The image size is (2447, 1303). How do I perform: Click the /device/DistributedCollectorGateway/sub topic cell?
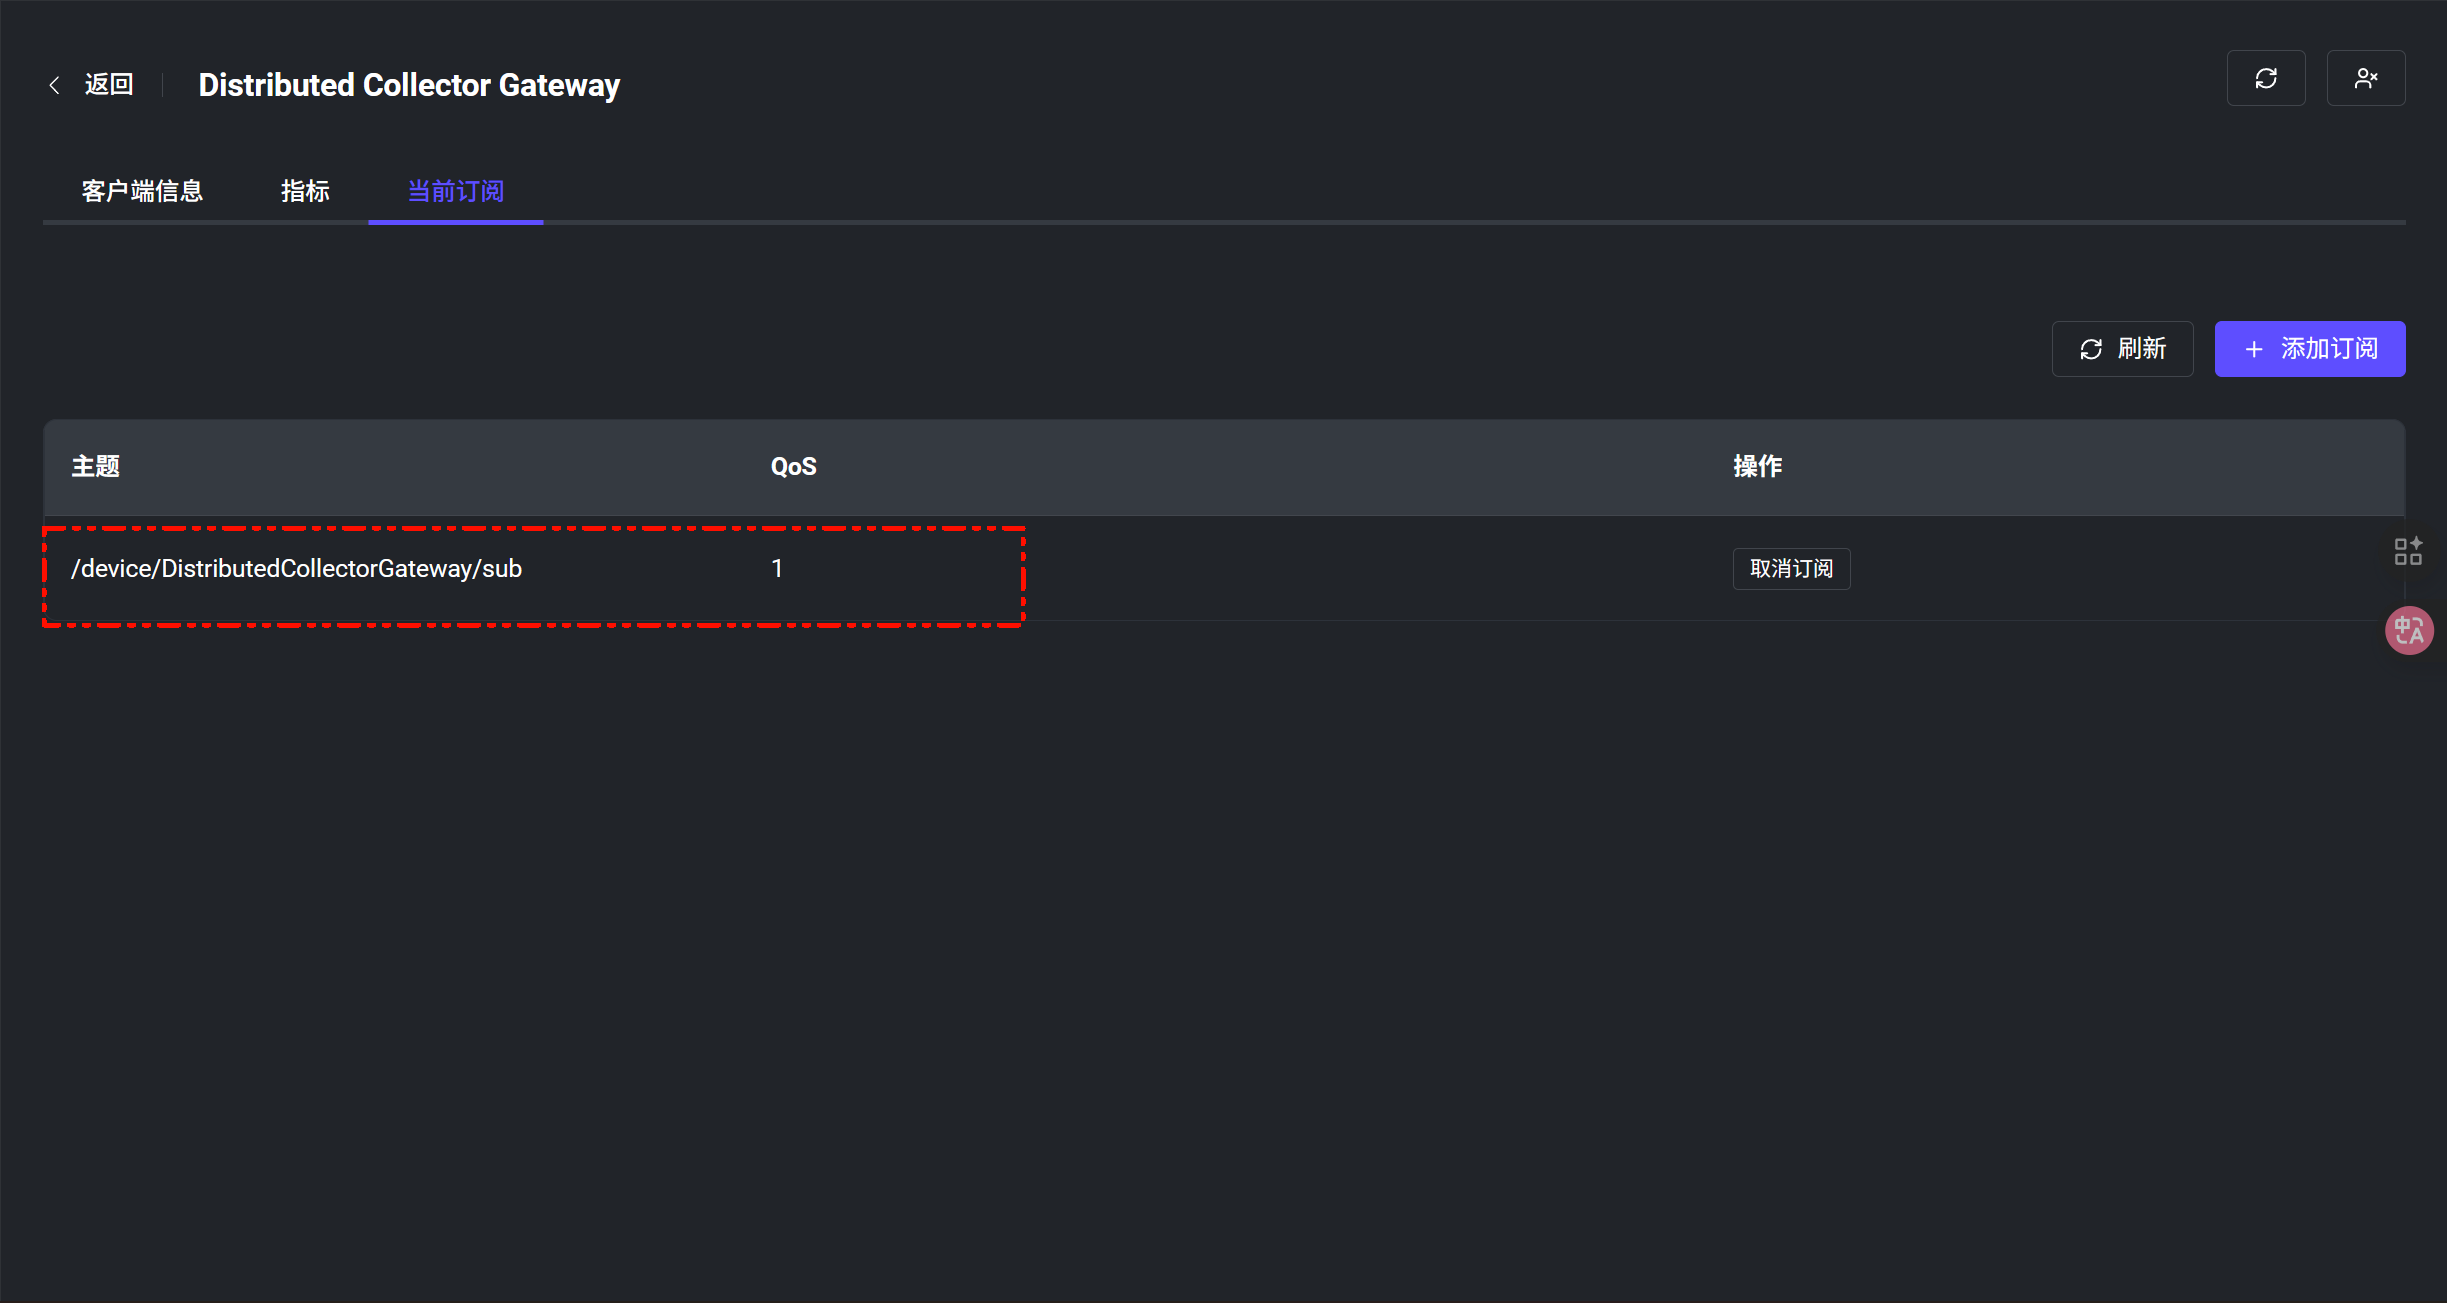click(x=296, y=569)
